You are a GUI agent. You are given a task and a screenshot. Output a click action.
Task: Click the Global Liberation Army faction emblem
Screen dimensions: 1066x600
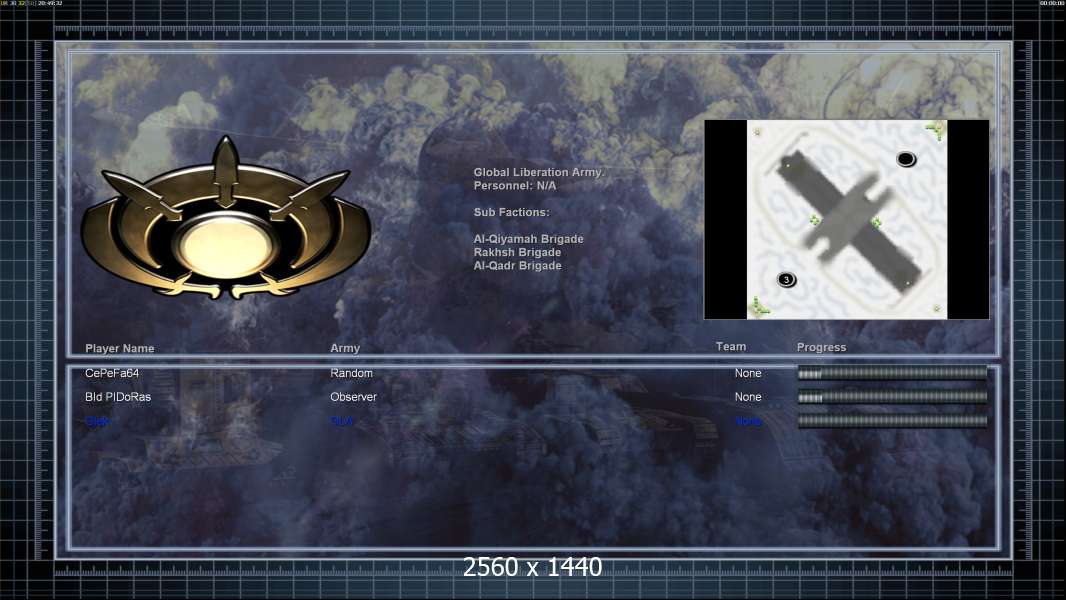tap(226, 219)
